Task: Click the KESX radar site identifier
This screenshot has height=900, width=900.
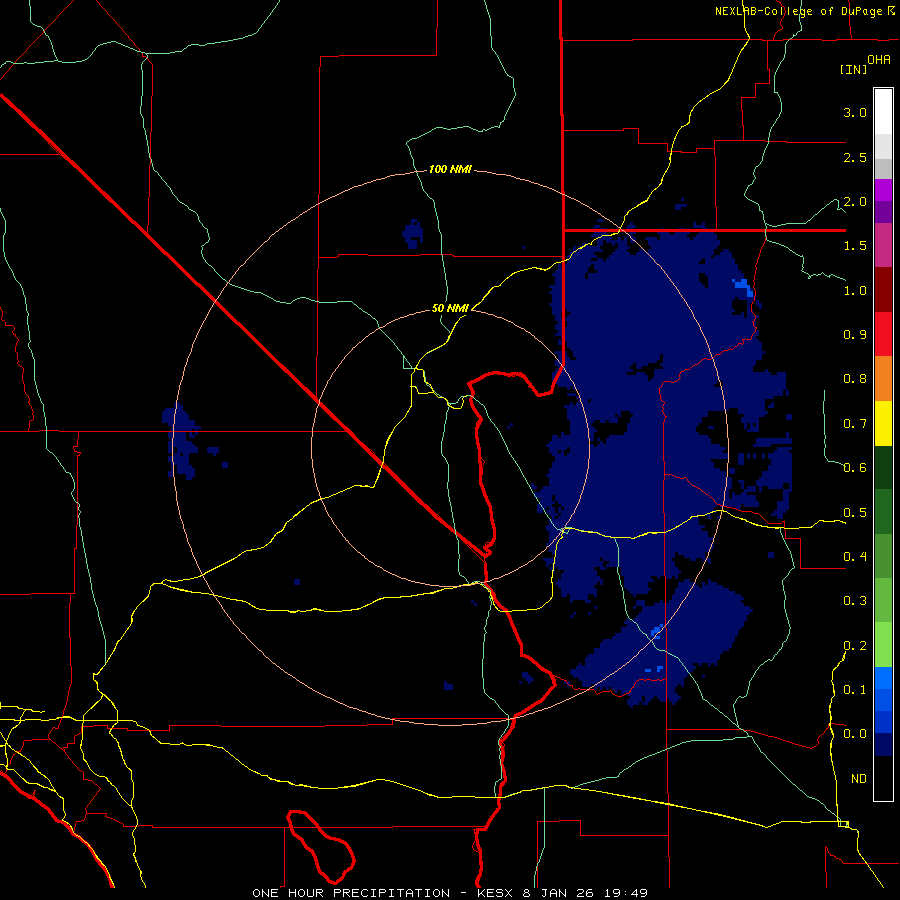Action: (494, 893)
